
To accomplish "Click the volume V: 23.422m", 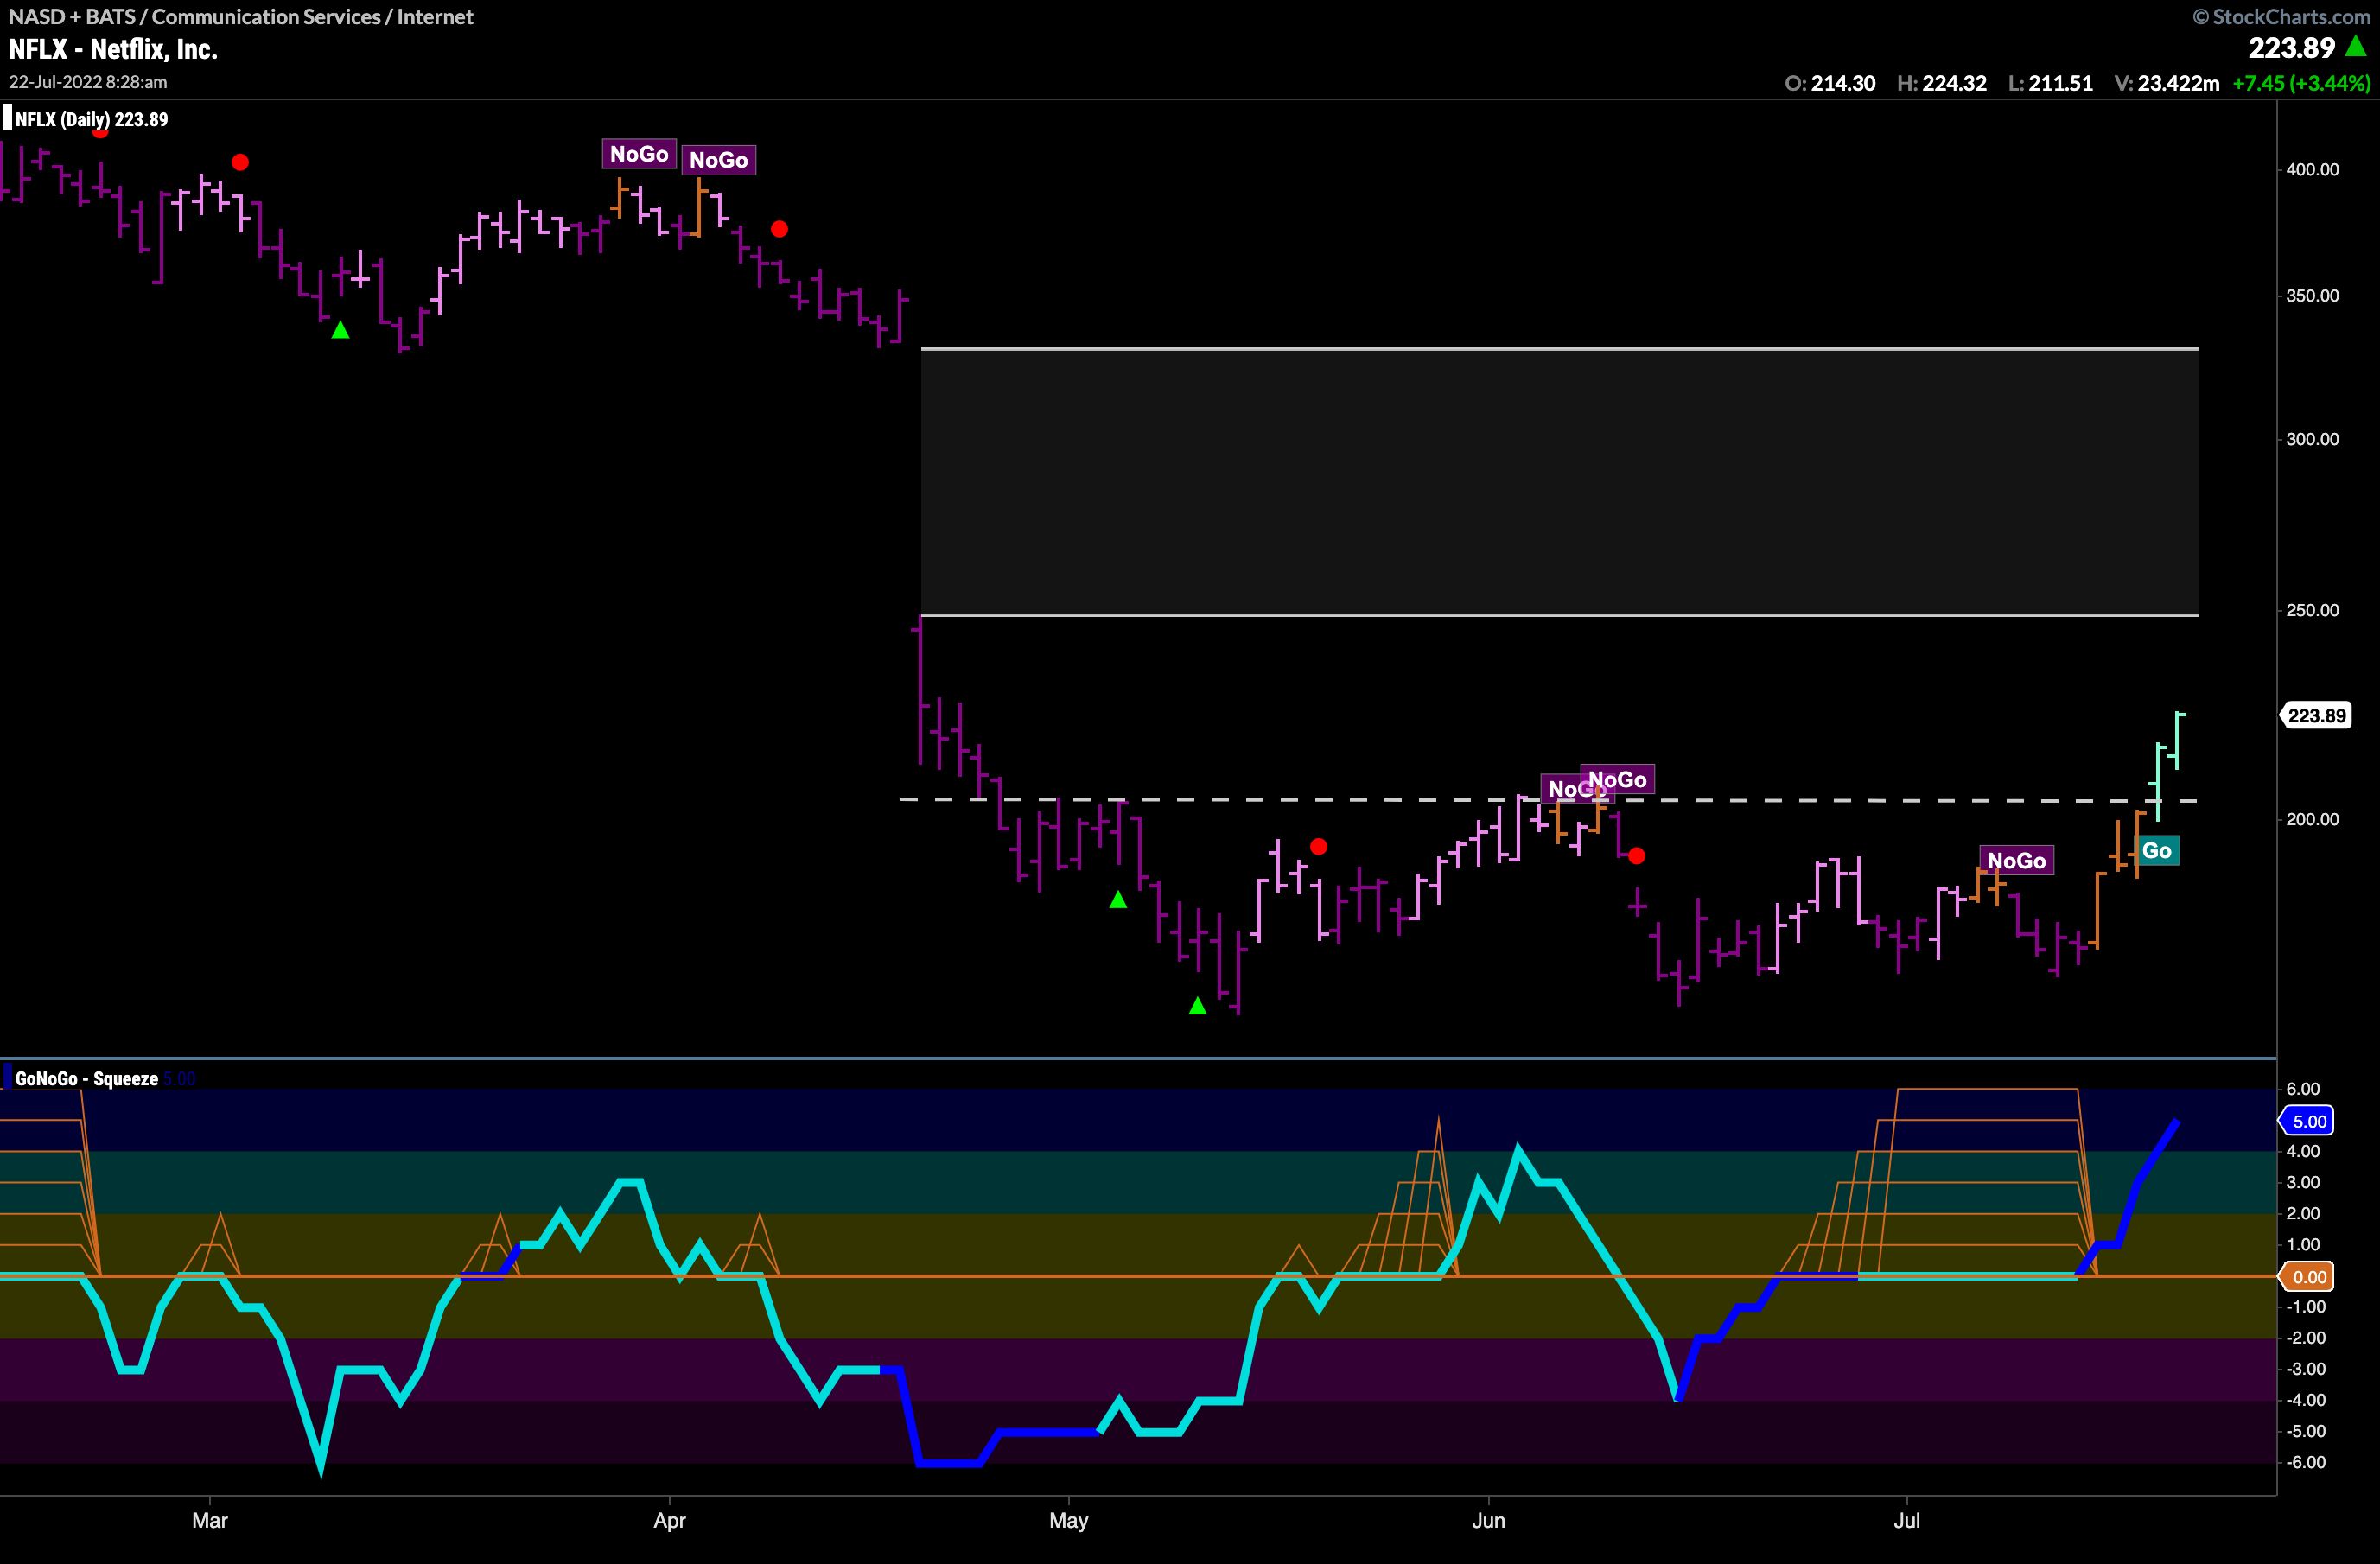I will click(x=2167, y=83).
